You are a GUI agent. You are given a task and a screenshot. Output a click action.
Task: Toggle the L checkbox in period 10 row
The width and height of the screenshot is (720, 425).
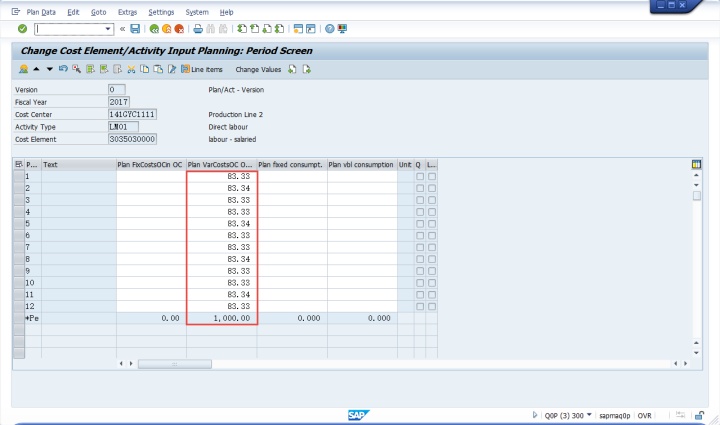tap(432, 283)
